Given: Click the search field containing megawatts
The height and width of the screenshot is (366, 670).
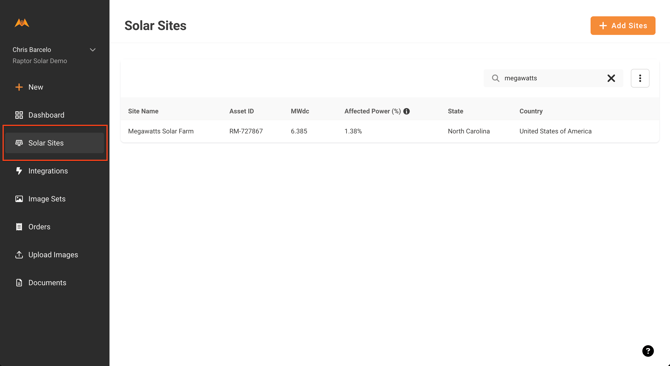Looking at the screenshot, I should pyautogui.click(x=553, y=78).
